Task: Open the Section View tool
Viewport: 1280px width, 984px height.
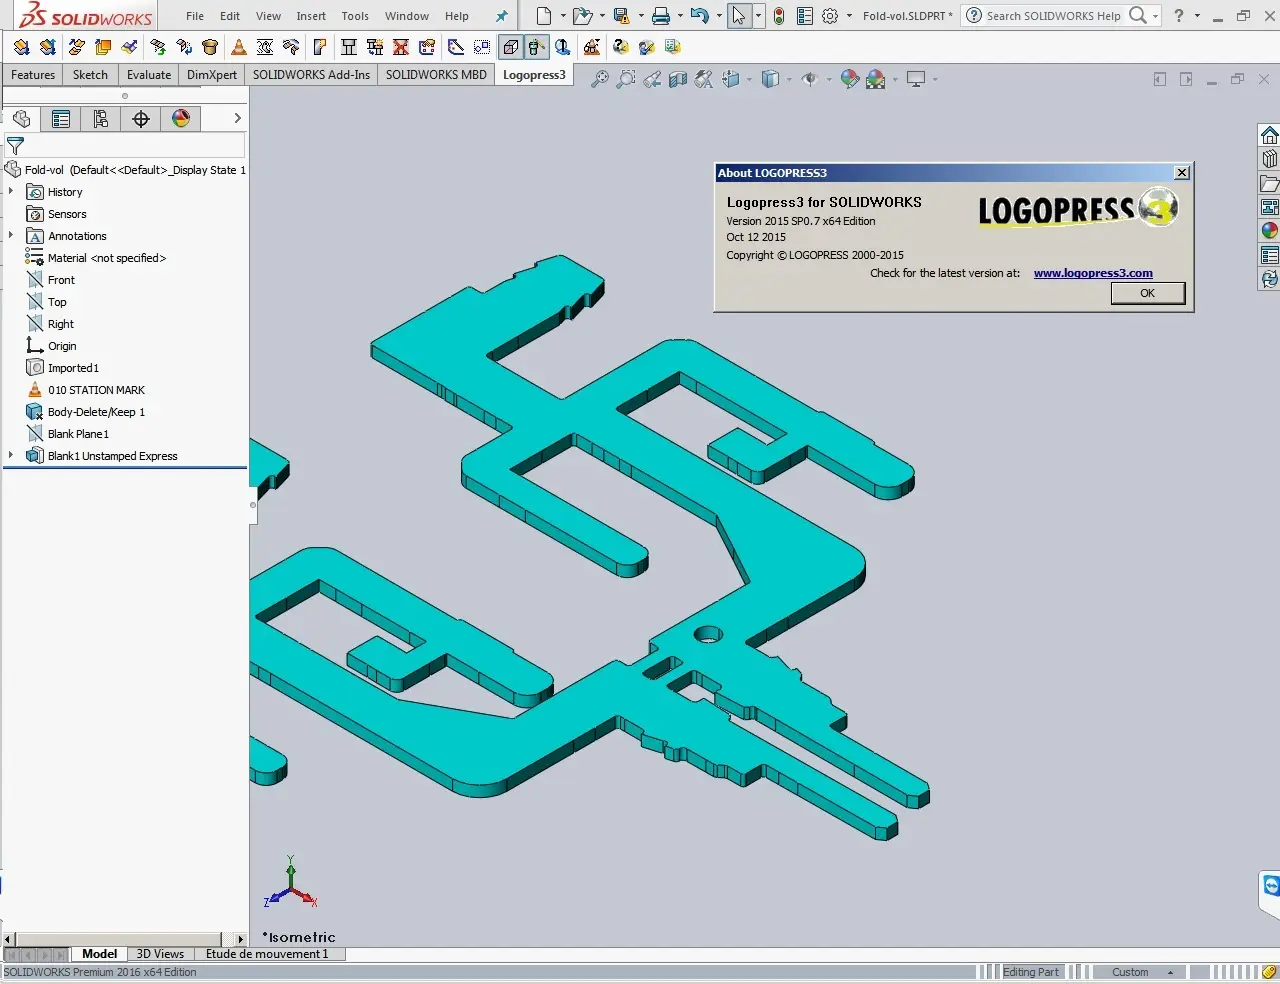Action: pos(680,79)
